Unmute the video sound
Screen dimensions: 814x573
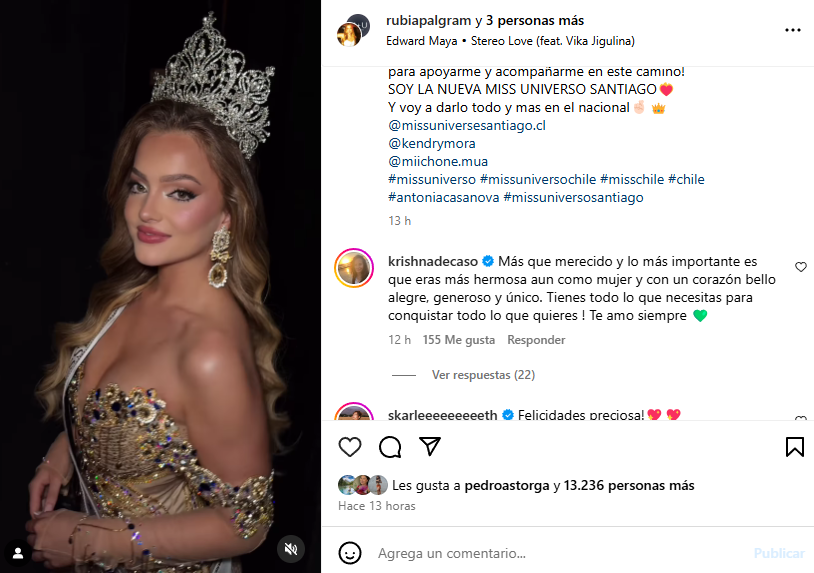pos(291,548)
